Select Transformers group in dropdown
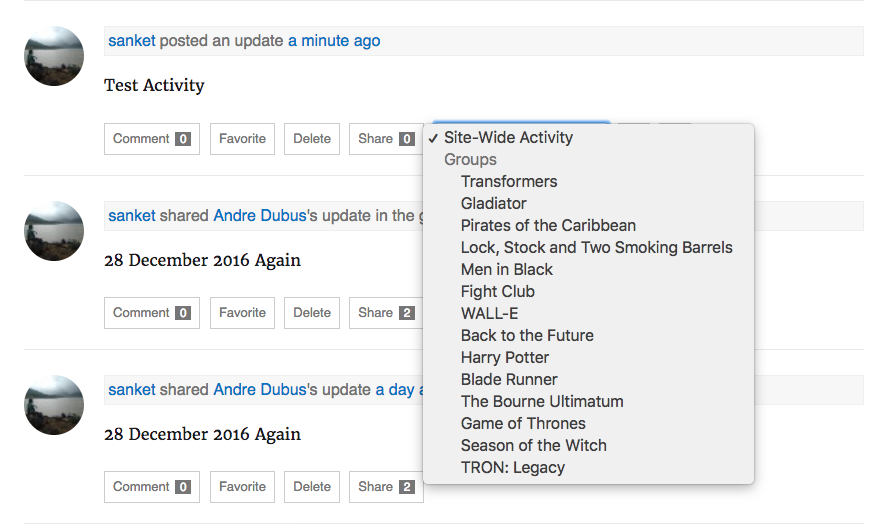Screen dimensions: 890x525 point(508,182)
